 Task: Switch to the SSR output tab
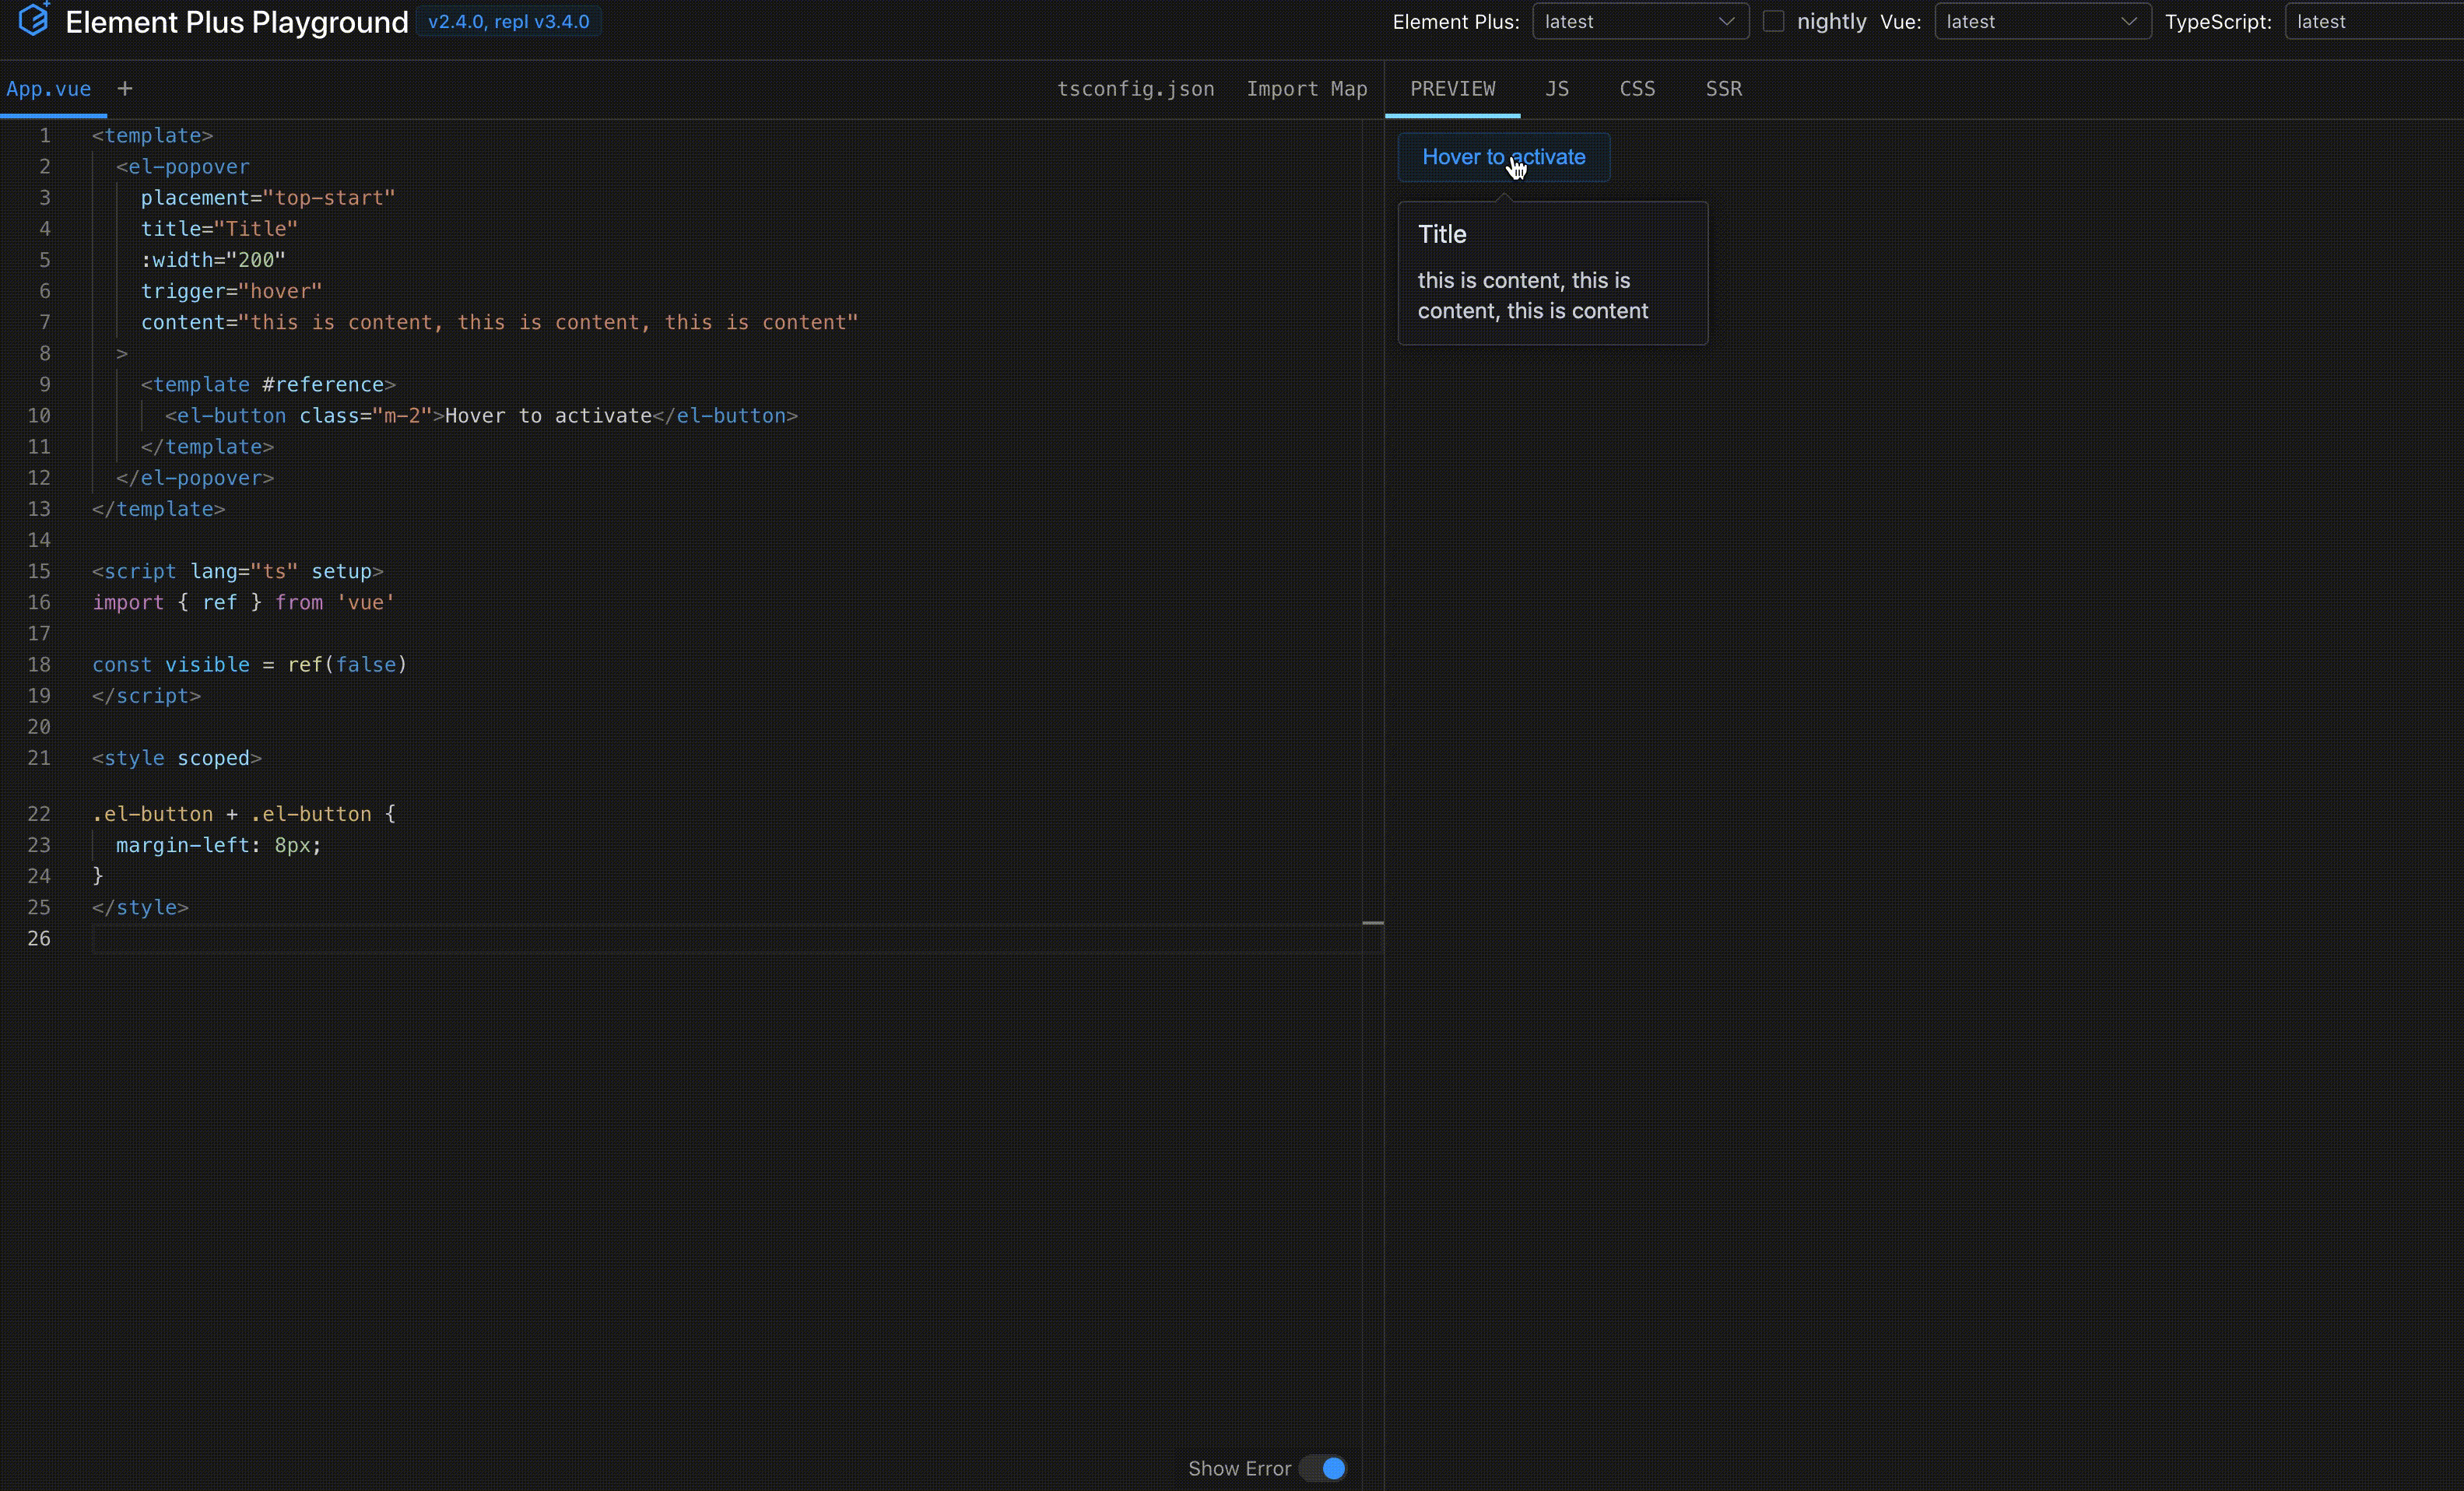coord(1723,89)
